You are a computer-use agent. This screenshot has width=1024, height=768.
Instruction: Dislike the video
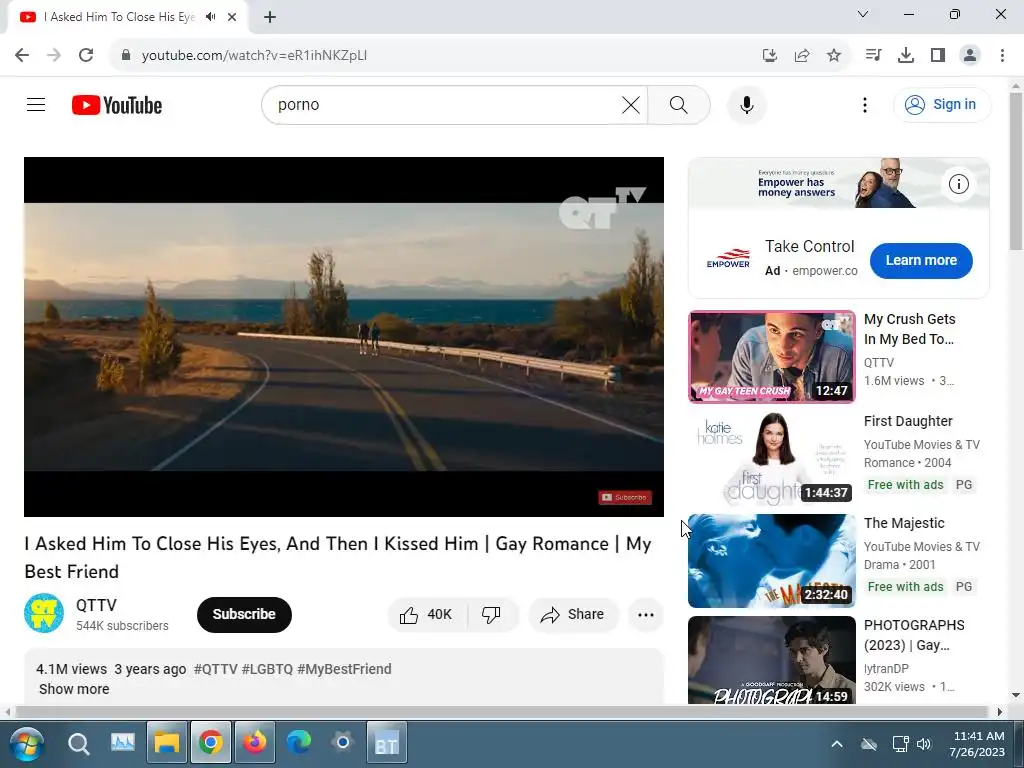[x=492, y=615]
